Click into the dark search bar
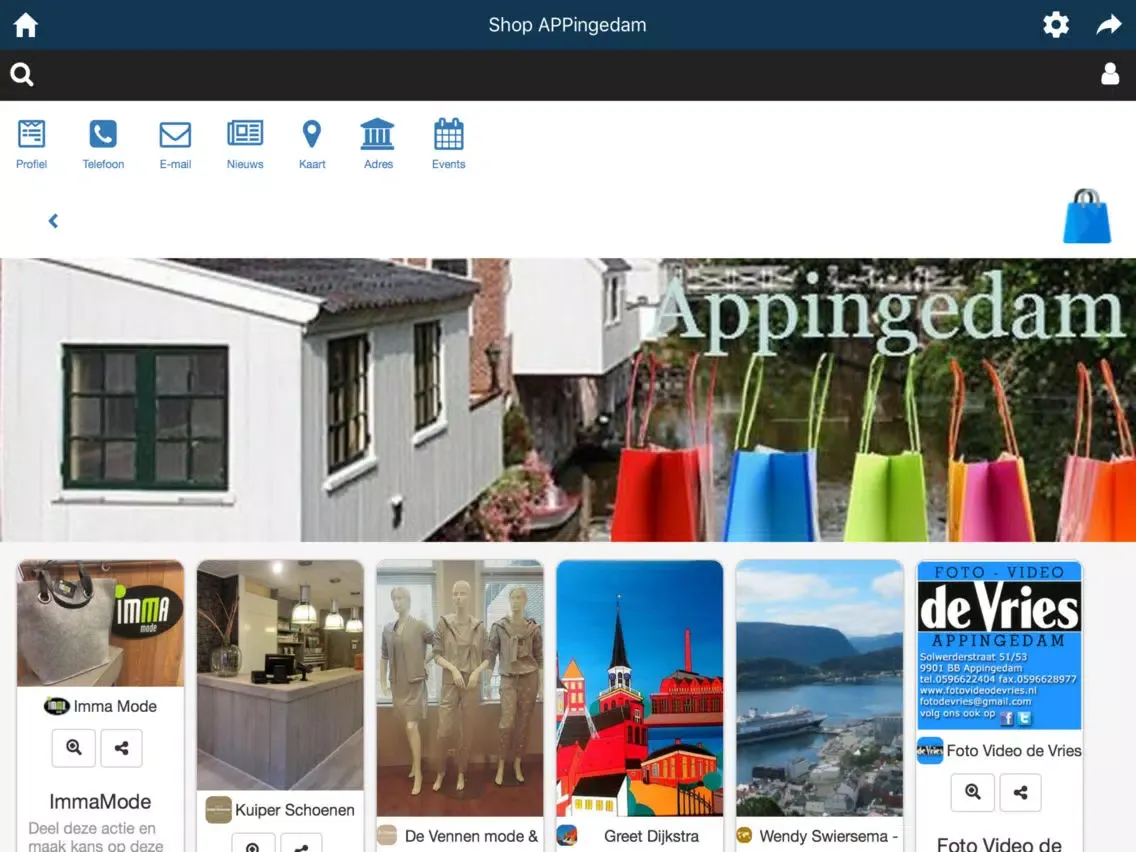The width and height of the screenshot is (1136, 852). point(568,75)
